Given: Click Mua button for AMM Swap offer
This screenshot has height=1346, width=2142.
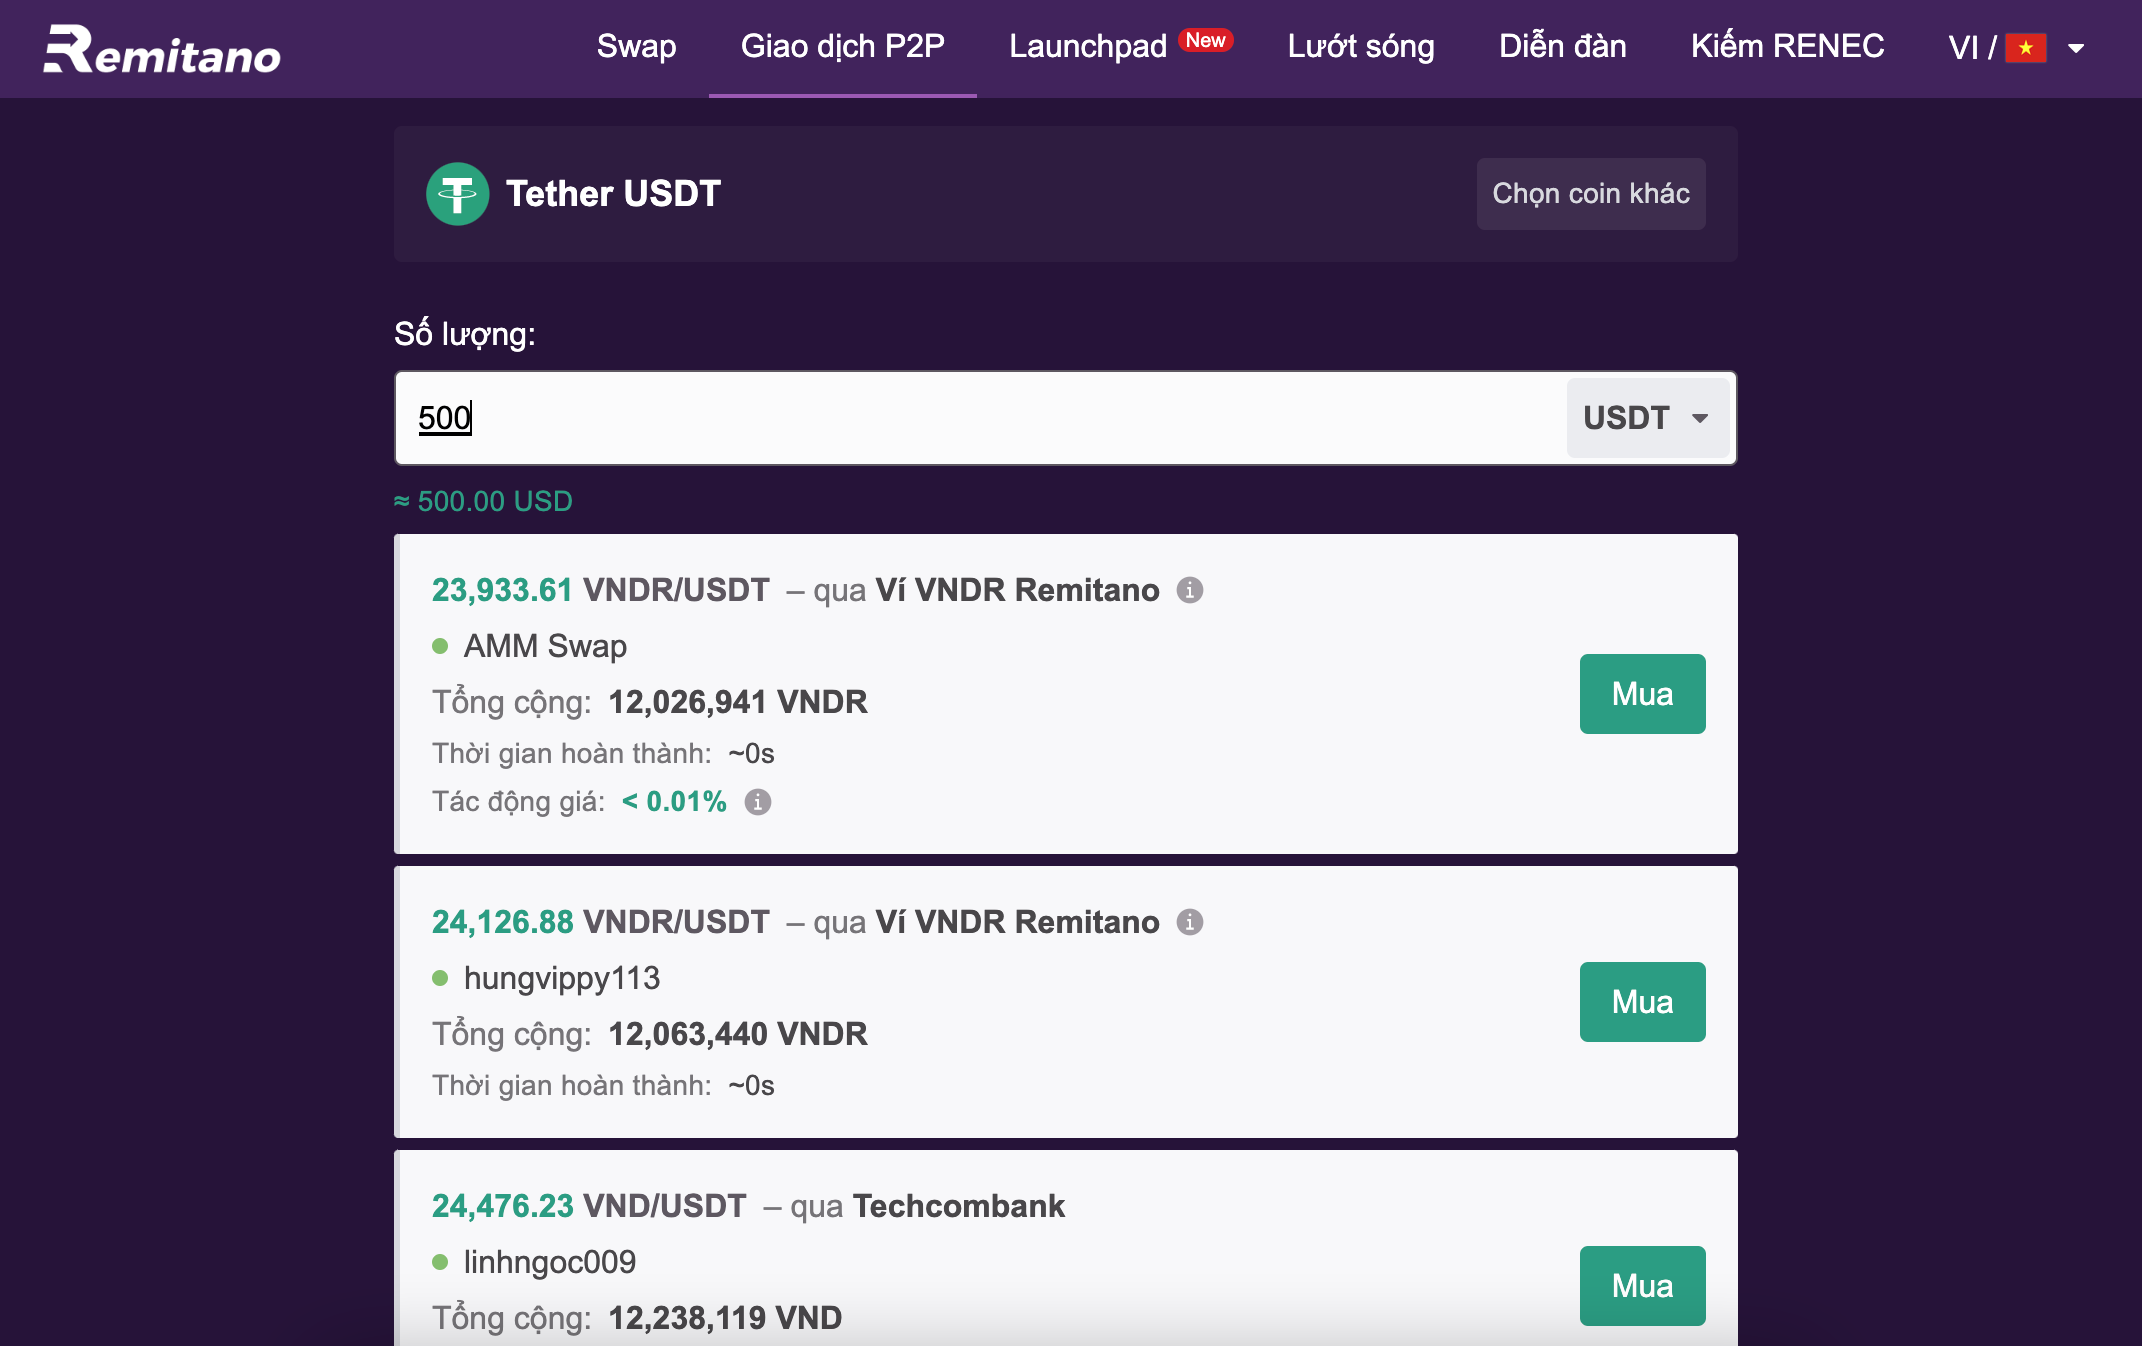Looking at the screenshot, I should coord(1643,694).
